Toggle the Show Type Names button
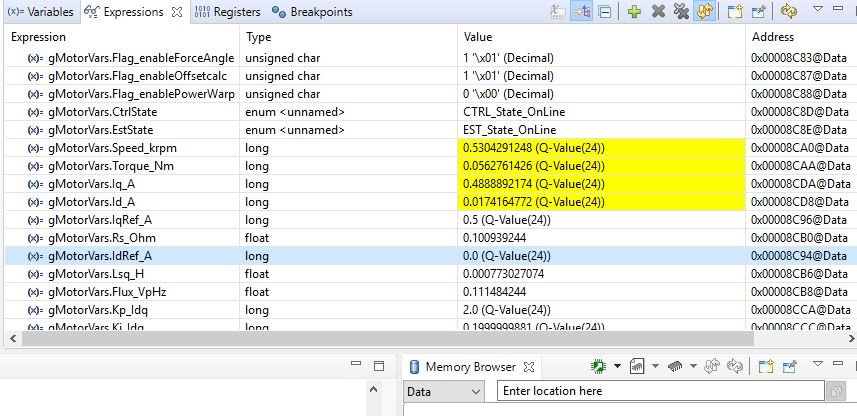857x416 pixels. (x=557, y=11)
